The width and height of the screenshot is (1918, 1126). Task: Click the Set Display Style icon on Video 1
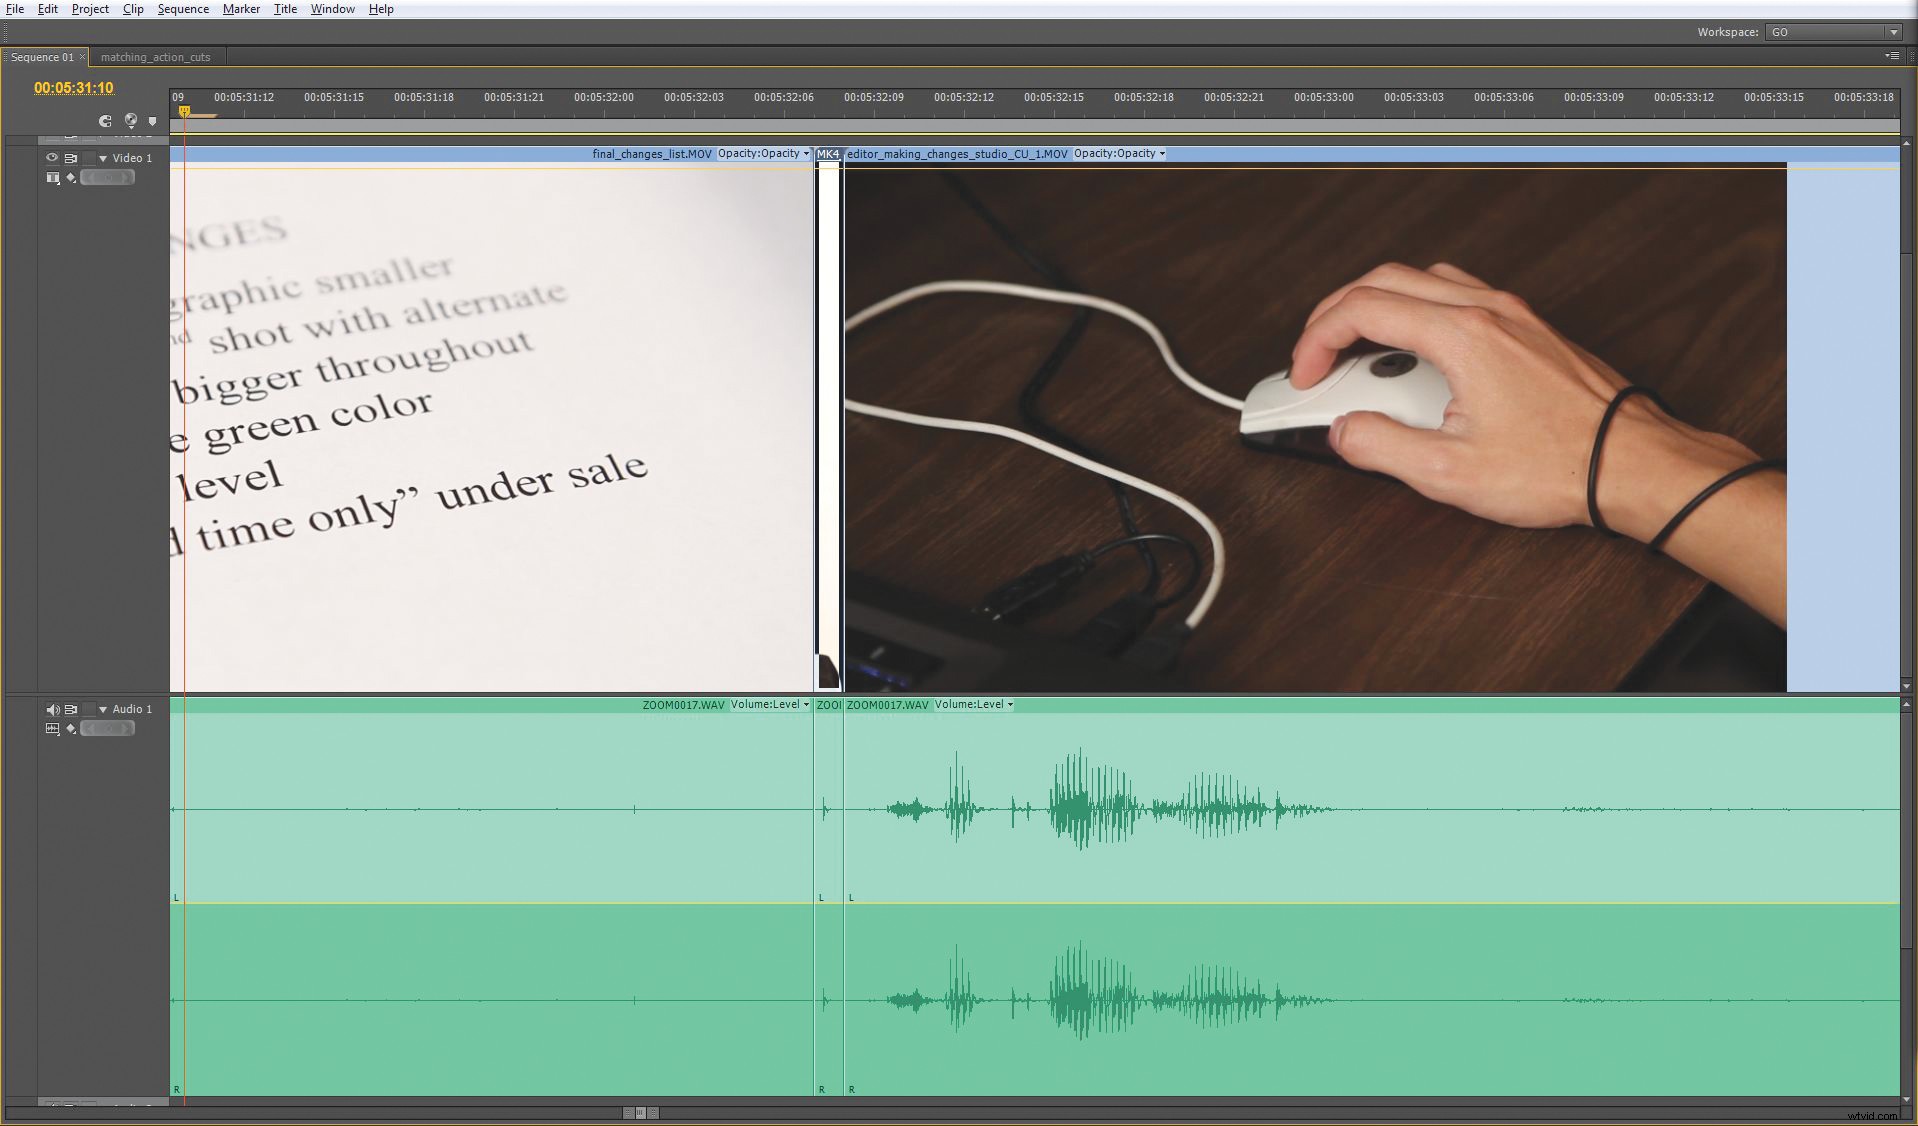(53, 178)
